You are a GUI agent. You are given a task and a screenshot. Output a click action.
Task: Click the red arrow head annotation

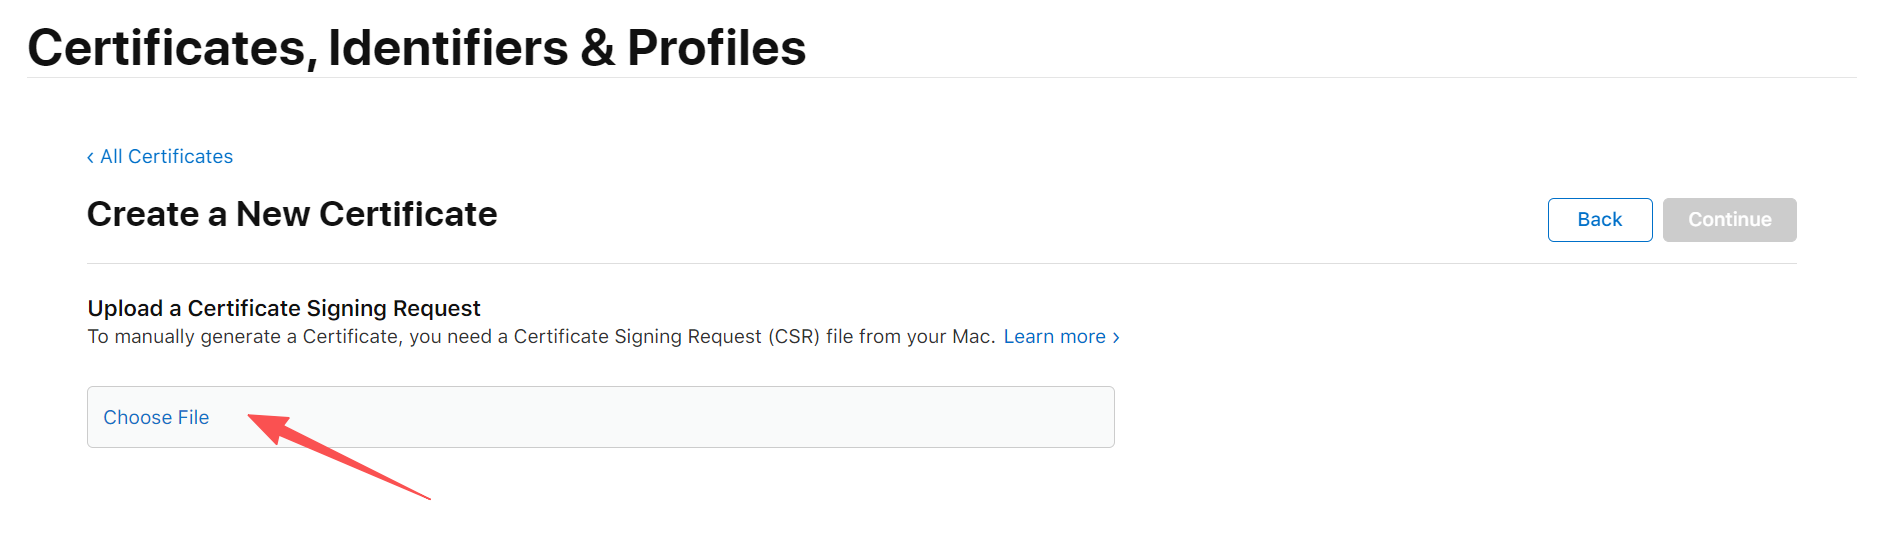[x=266, y=426]
